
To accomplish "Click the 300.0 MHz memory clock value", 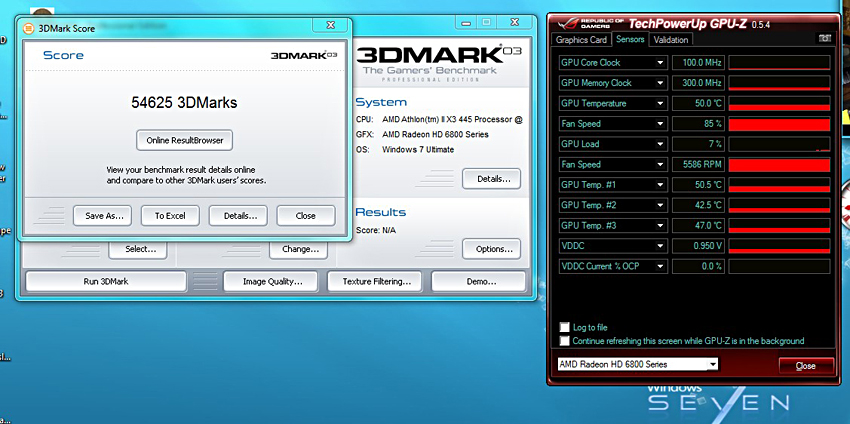I will [x=698, y=83].
